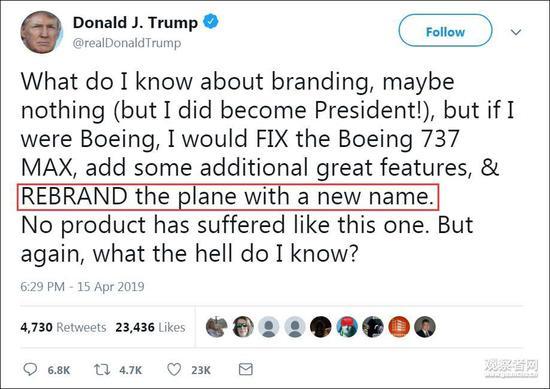Click the 23K like count
This screenshot has height=389, width=550.
pyautogui.click(x=201, y=370)
